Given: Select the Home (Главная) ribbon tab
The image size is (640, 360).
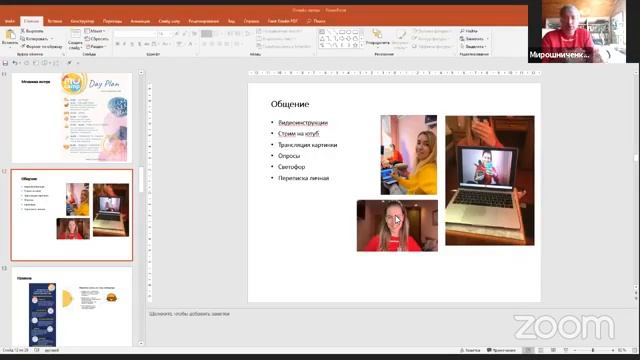Looking at the screenshot, I should [31, 21].
